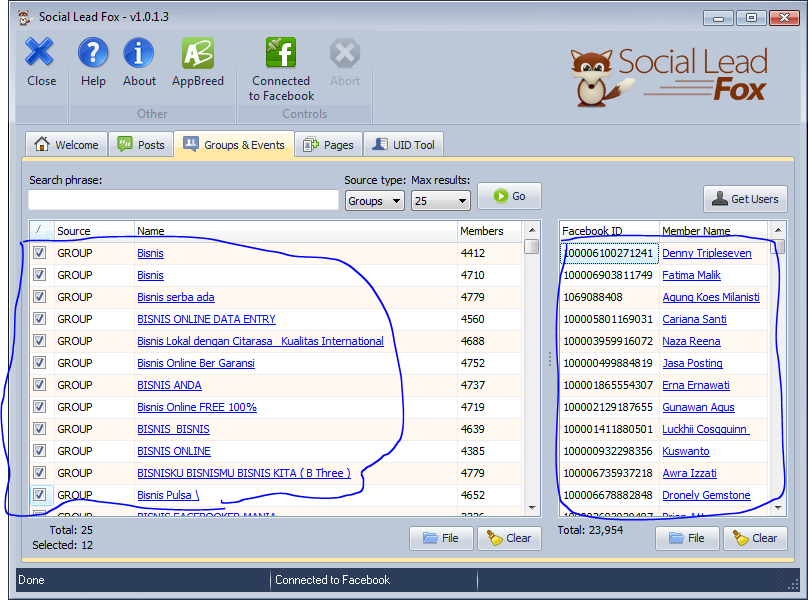Open Kuswanto member link
This screenshot has height=600, width=808.
[x=685, y=452]
